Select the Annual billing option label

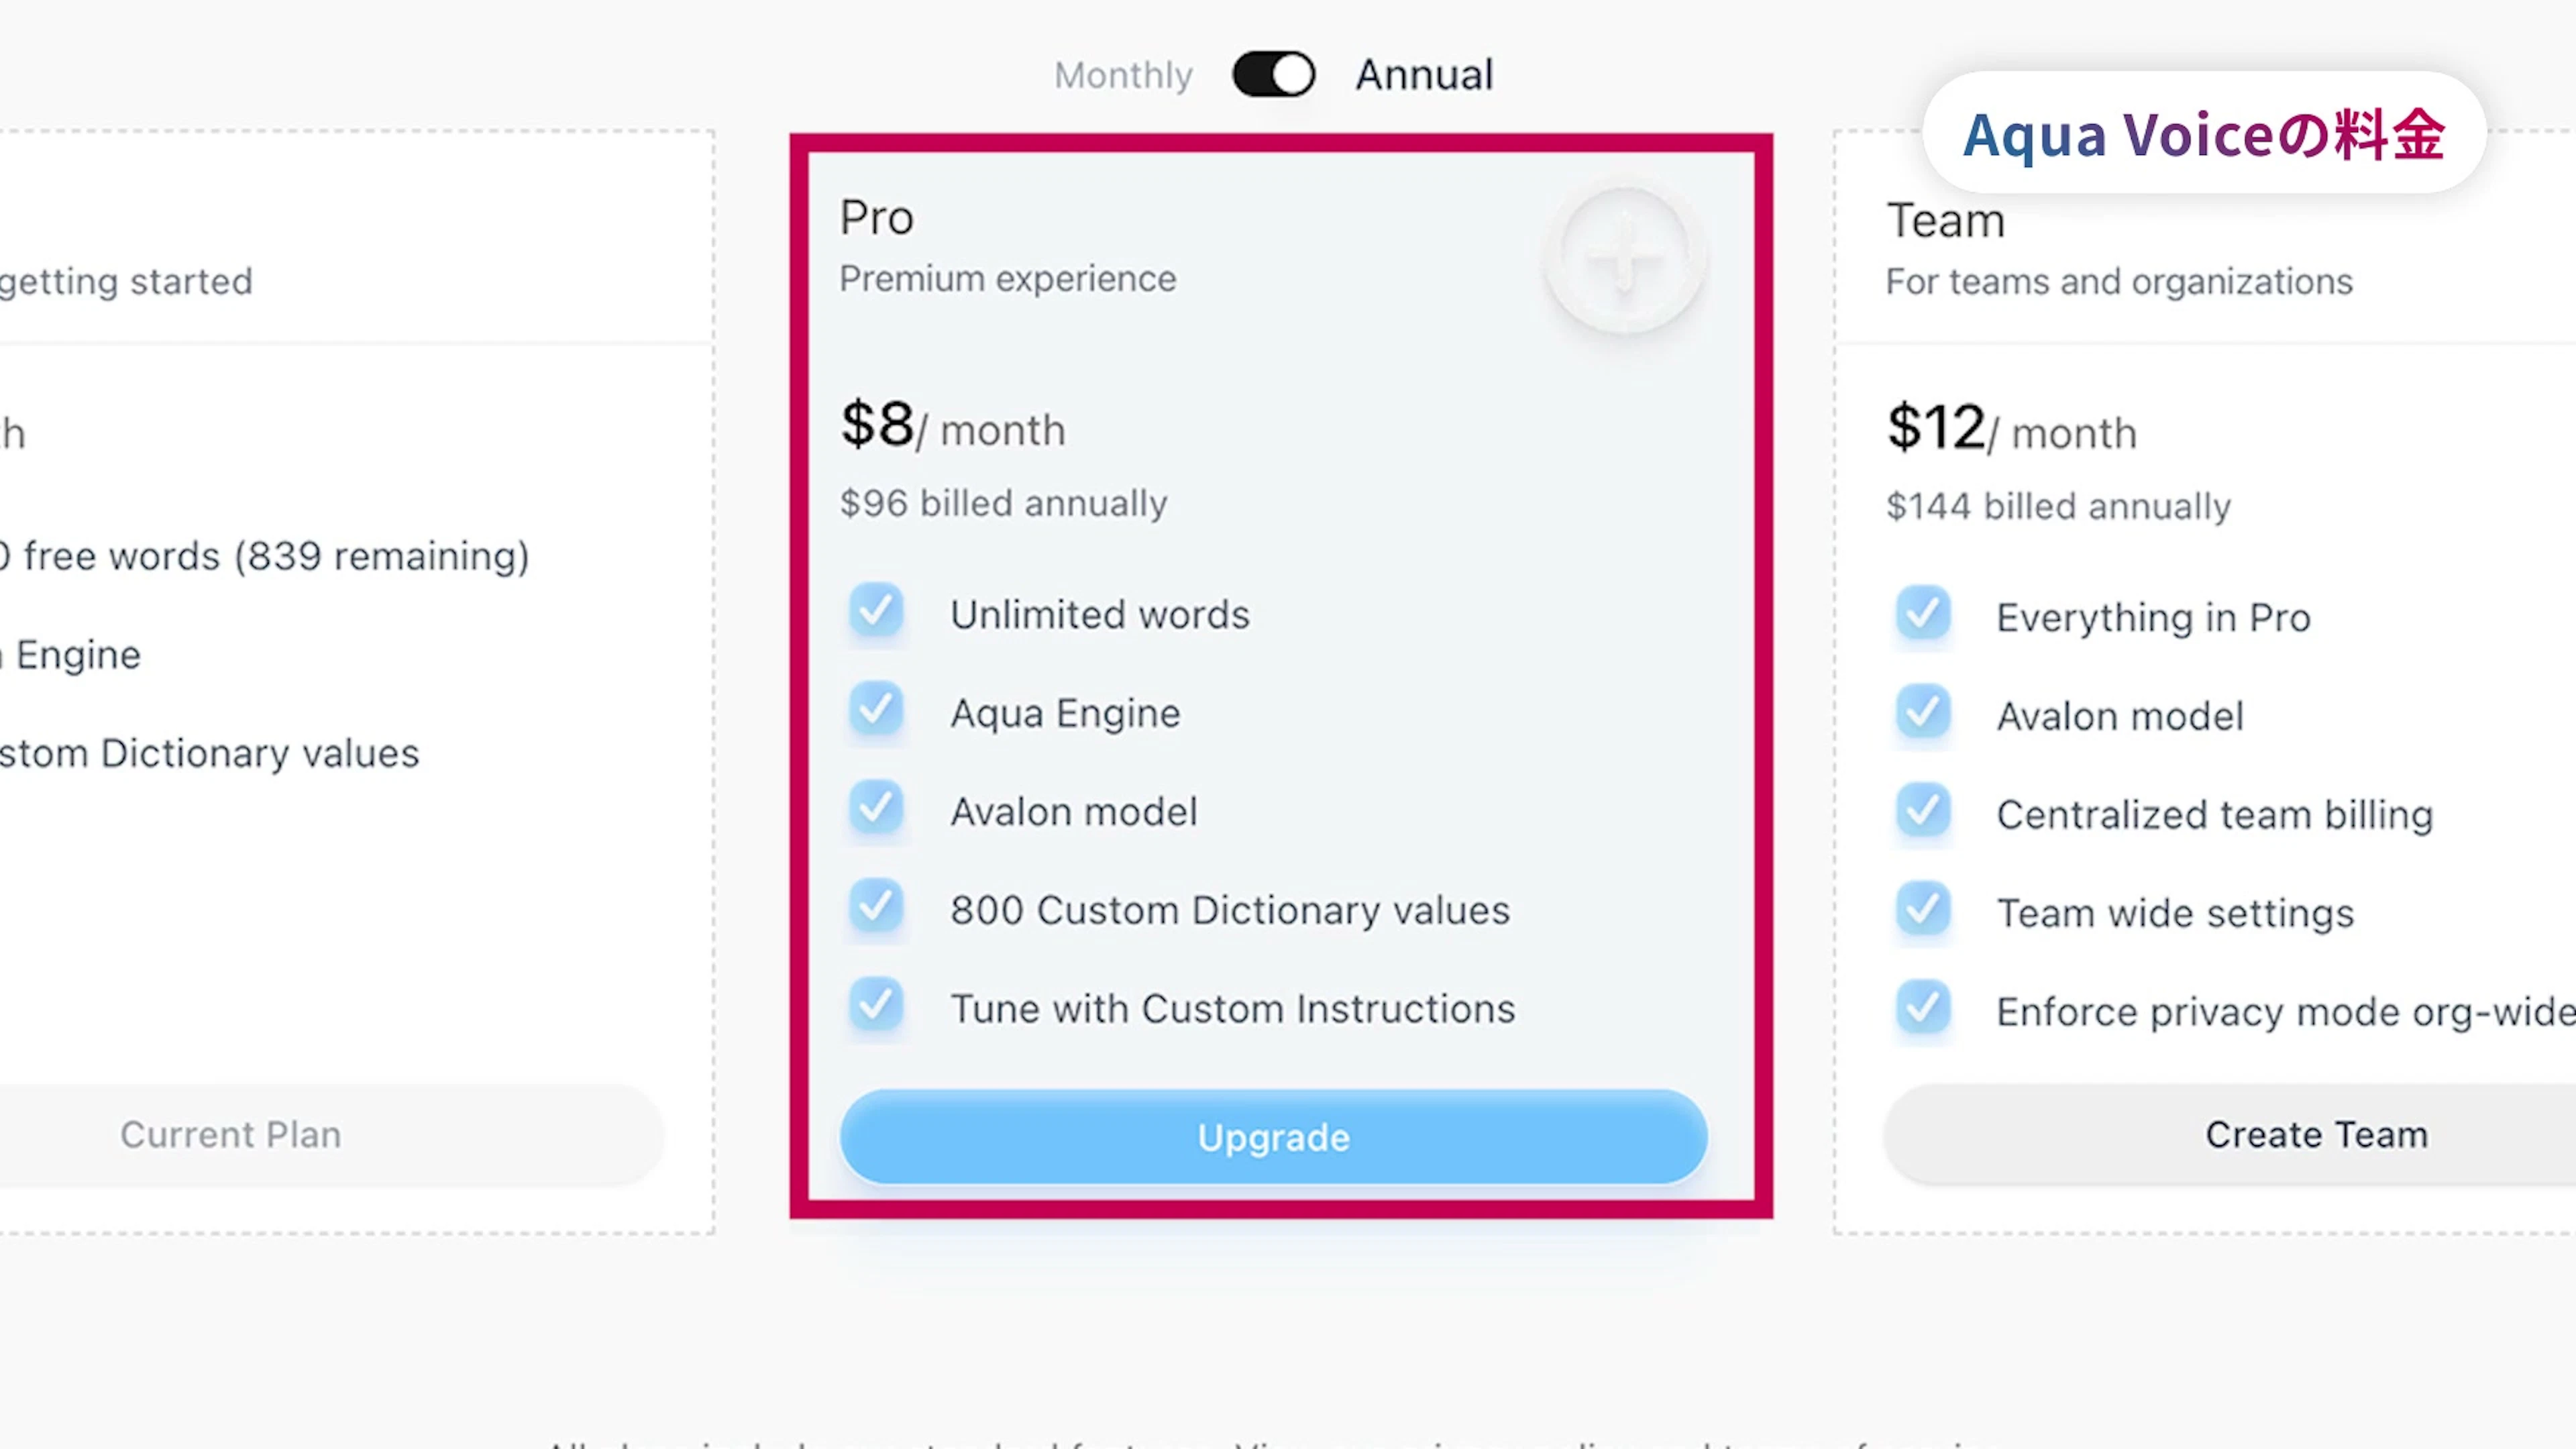click(x=1424, y=75)
